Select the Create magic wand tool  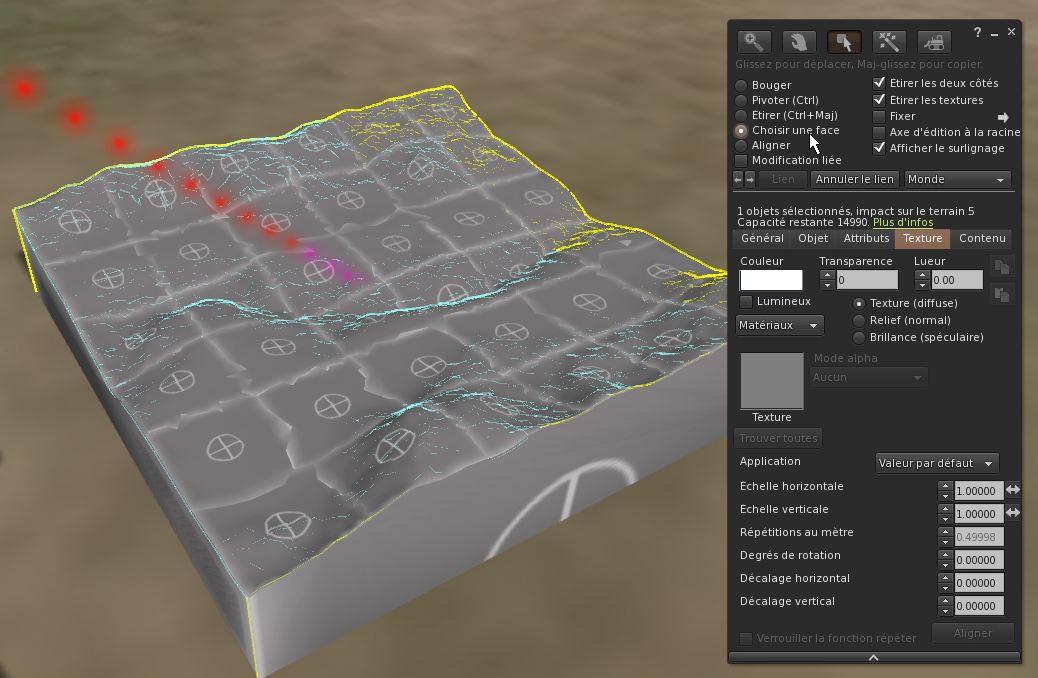889,42
